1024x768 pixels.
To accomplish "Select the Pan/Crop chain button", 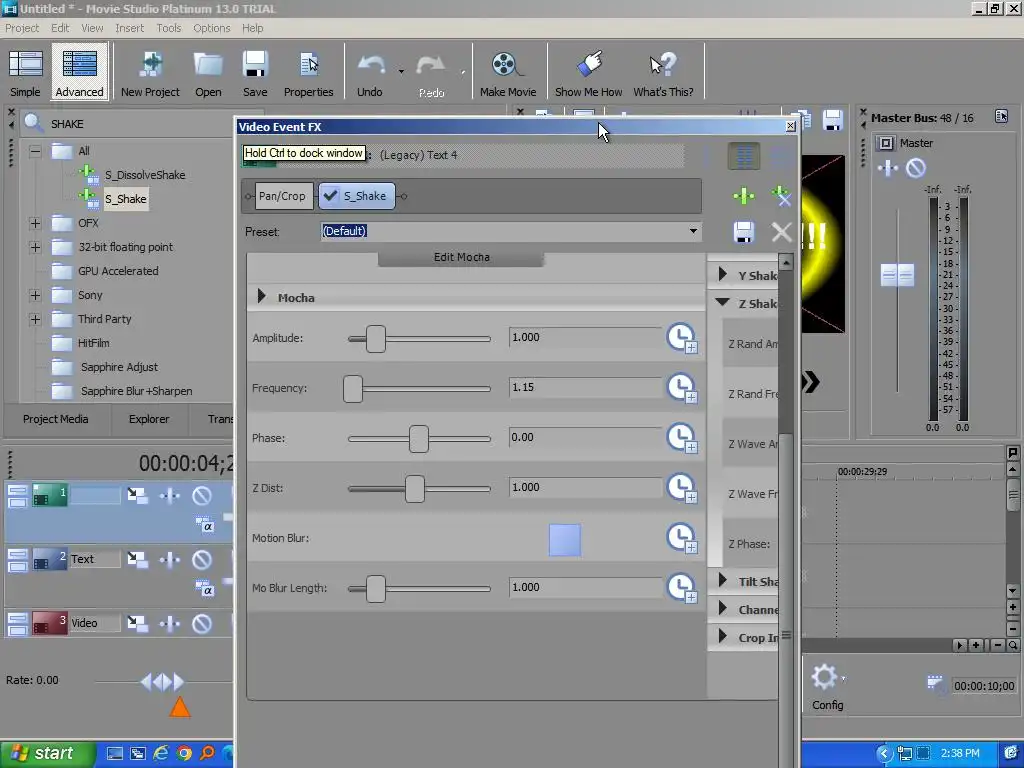I will [x=282, y=196].
